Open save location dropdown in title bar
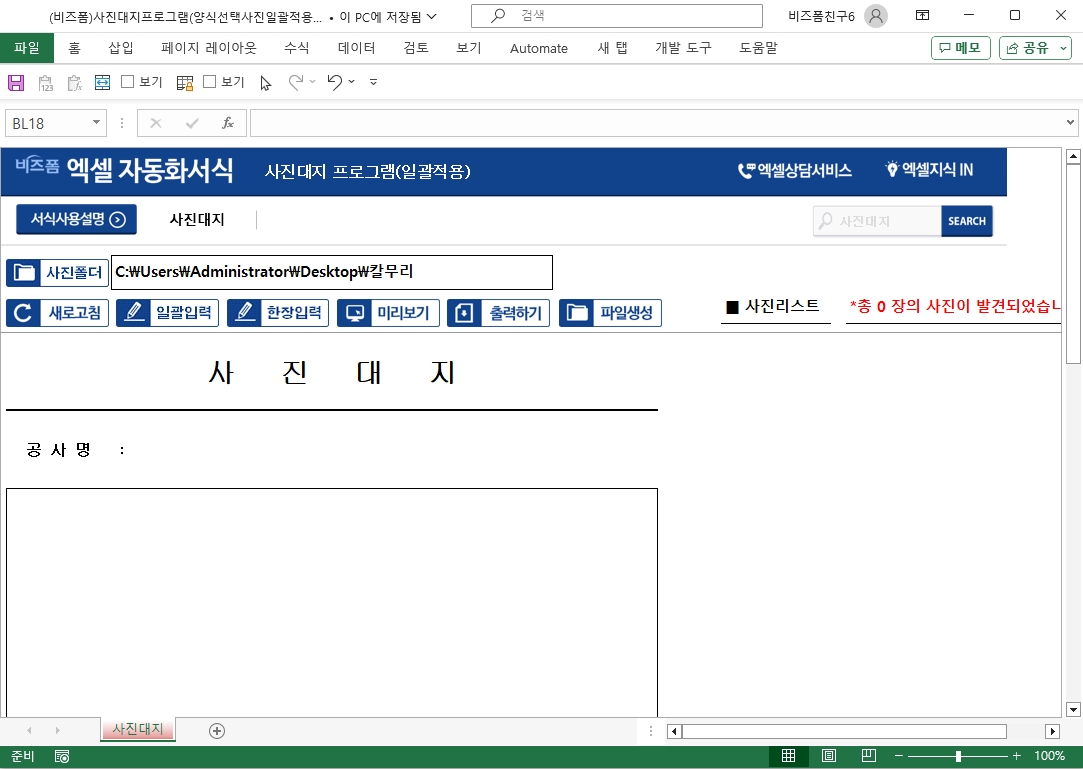Screen dimensions: 1083x769 [x=431, y=16]
